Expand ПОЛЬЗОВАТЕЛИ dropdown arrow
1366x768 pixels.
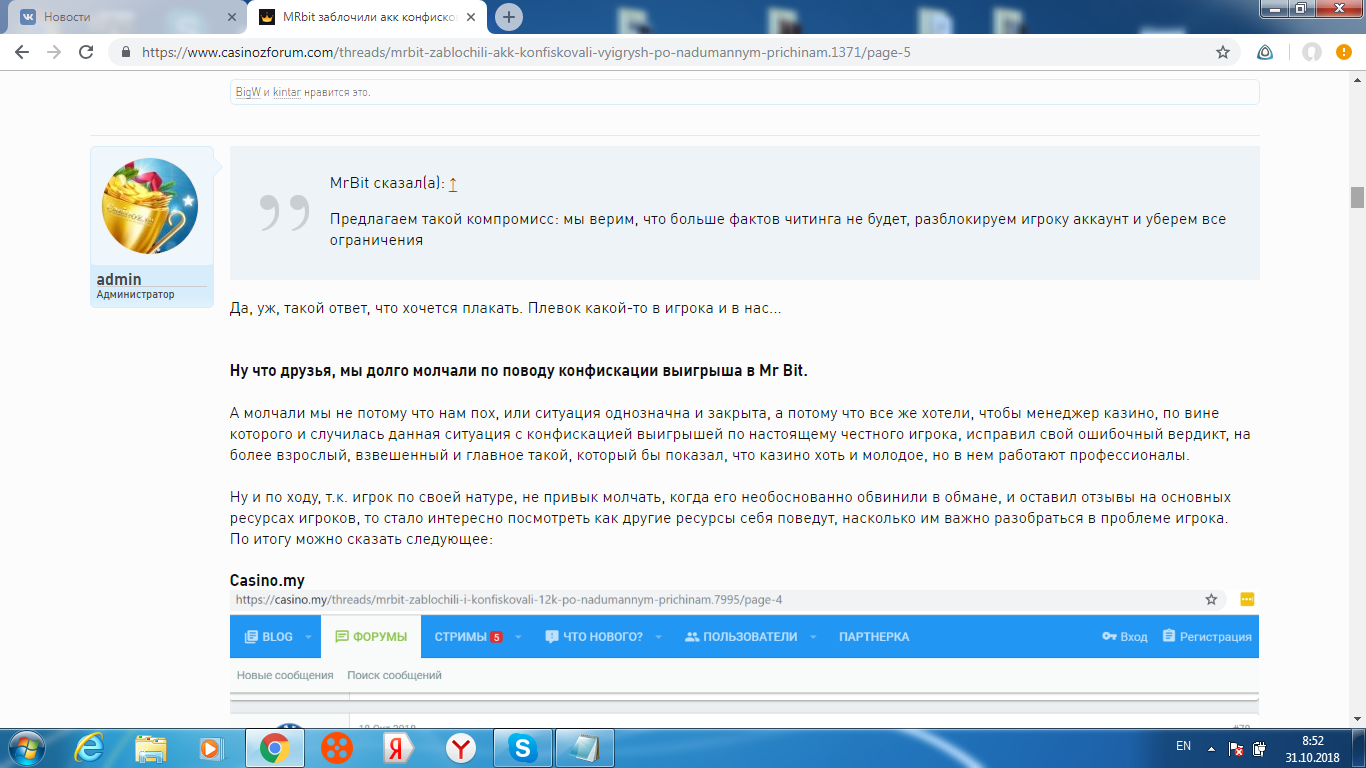tap(812, 636)
